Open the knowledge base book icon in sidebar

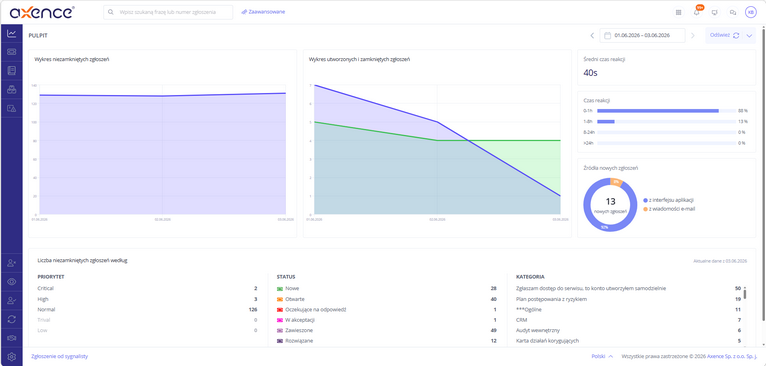click(12, 71)
